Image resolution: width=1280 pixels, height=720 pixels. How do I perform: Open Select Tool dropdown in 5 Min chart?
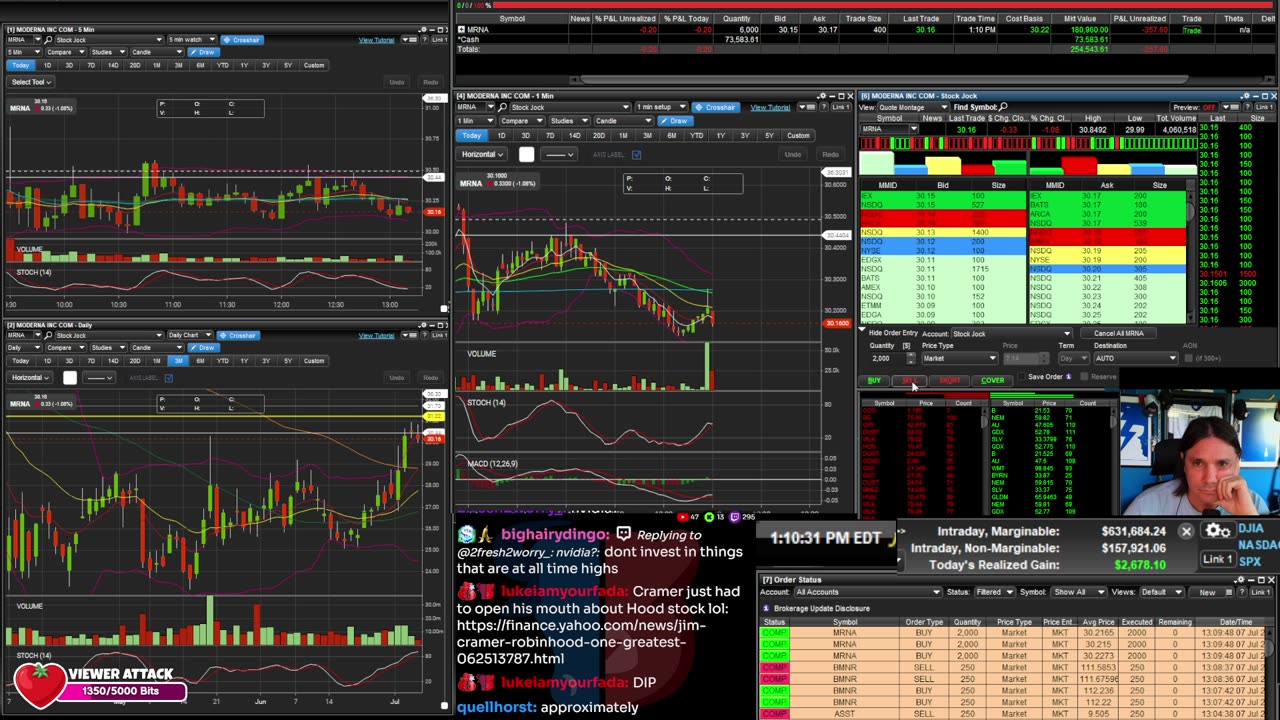(x=31, y=82)
